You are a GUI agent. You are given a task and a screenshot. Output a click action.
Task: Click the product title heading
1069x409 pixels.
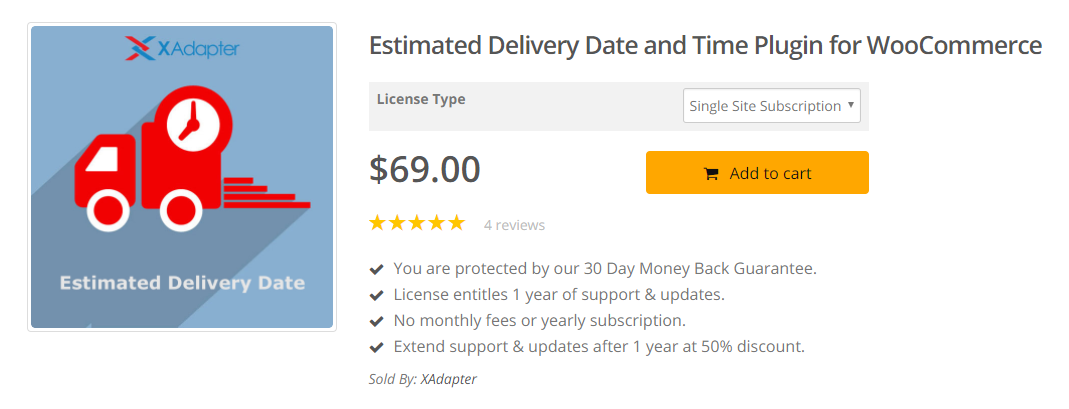pos(706,46)
